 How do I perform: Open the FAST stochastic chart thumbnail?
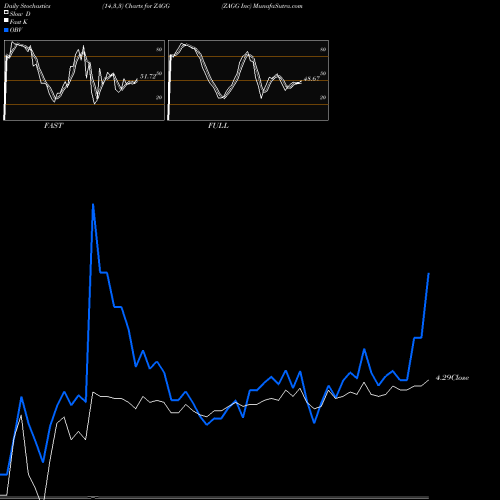point(84,80)
